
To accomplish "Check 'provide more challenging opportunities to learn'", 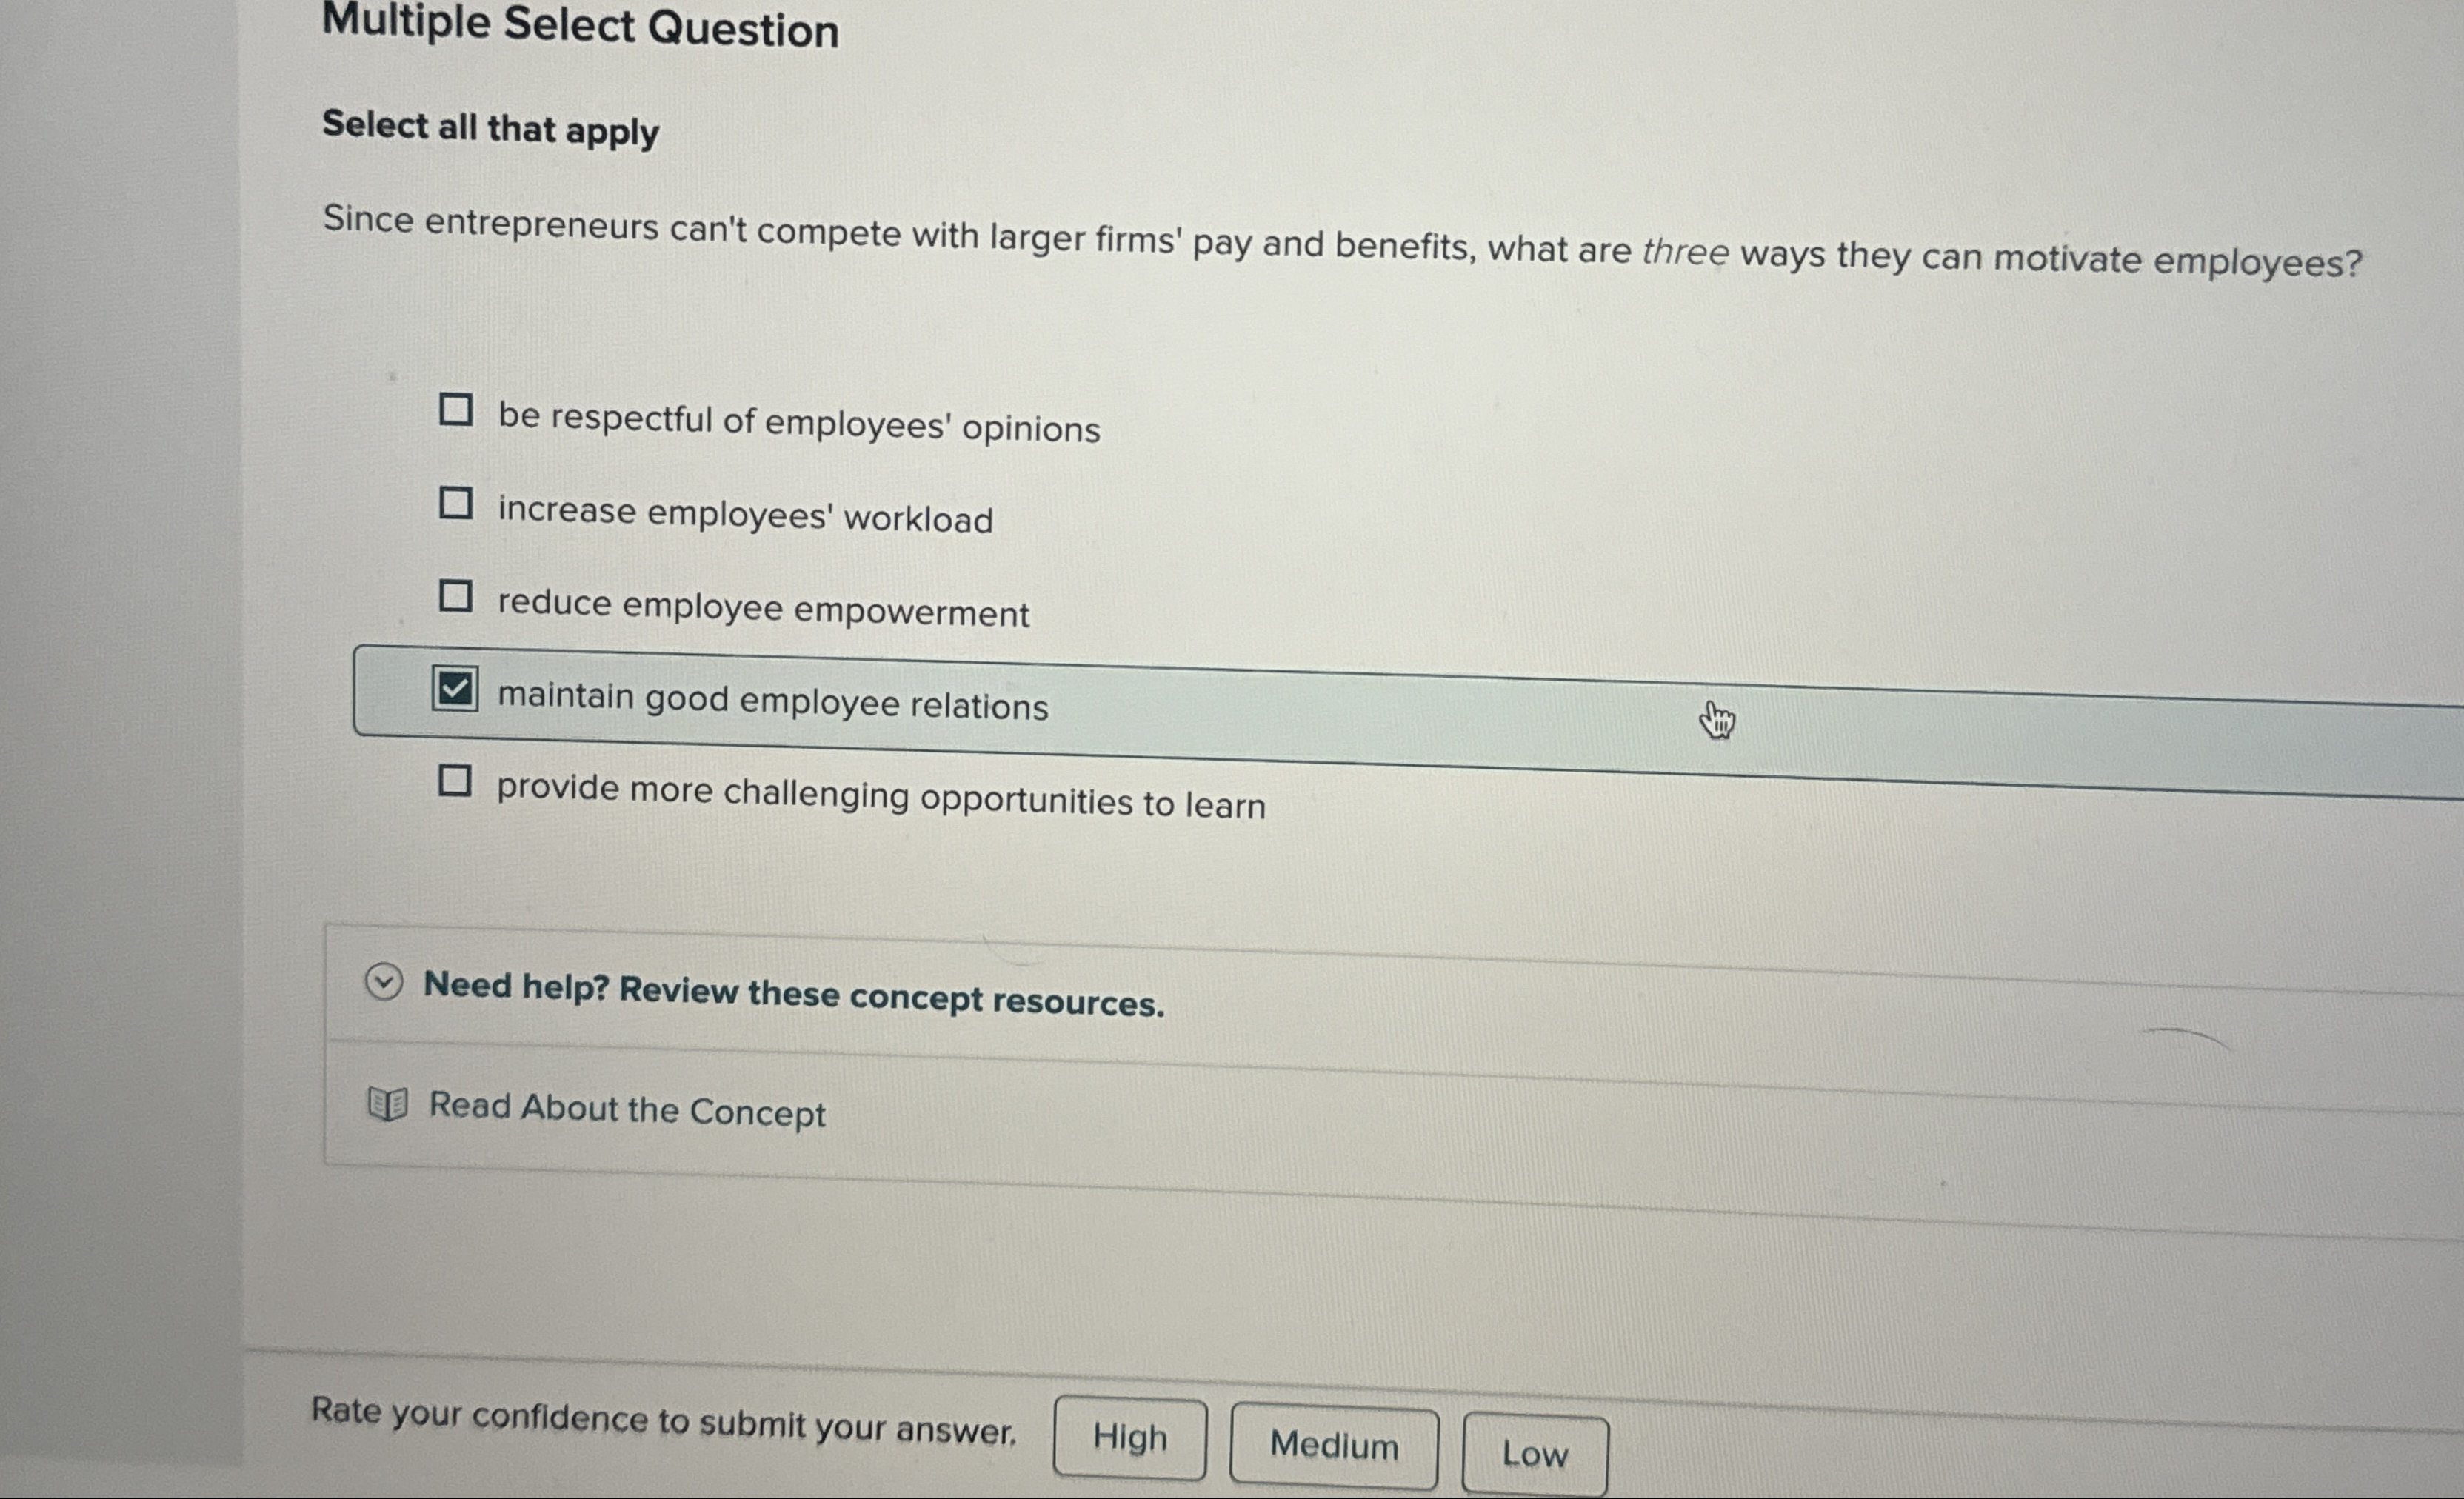I will [455, 780].
